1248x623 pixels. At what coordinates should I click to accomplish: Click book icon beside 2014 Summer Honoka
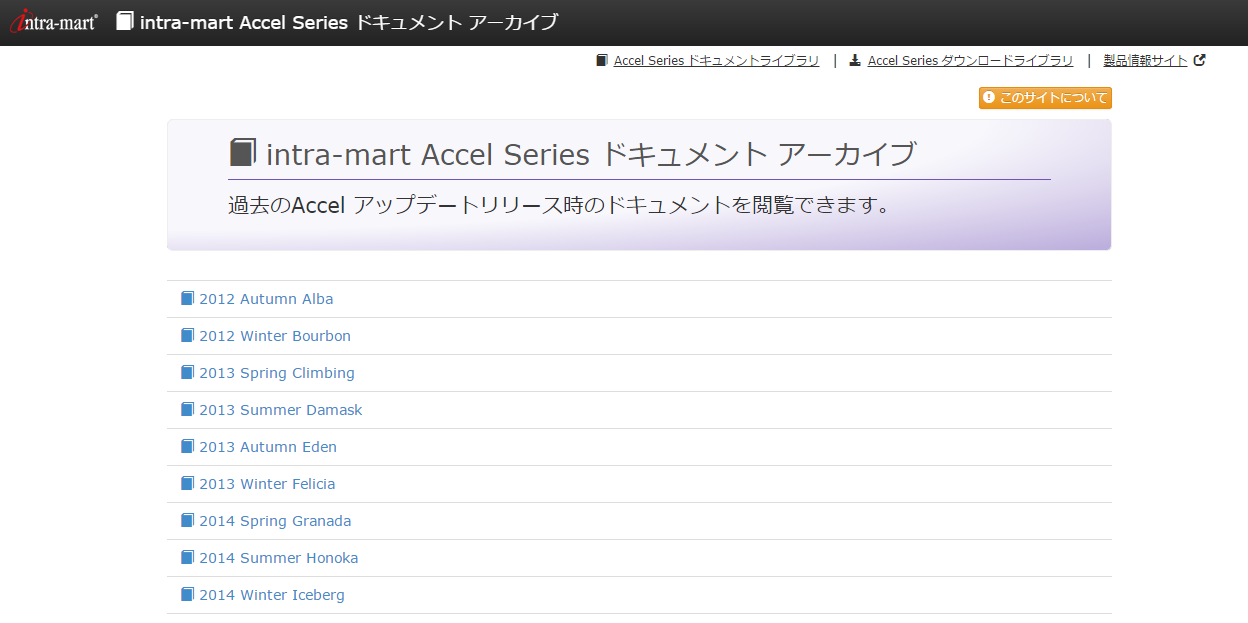pyautogui.click(x=187, y=557)
